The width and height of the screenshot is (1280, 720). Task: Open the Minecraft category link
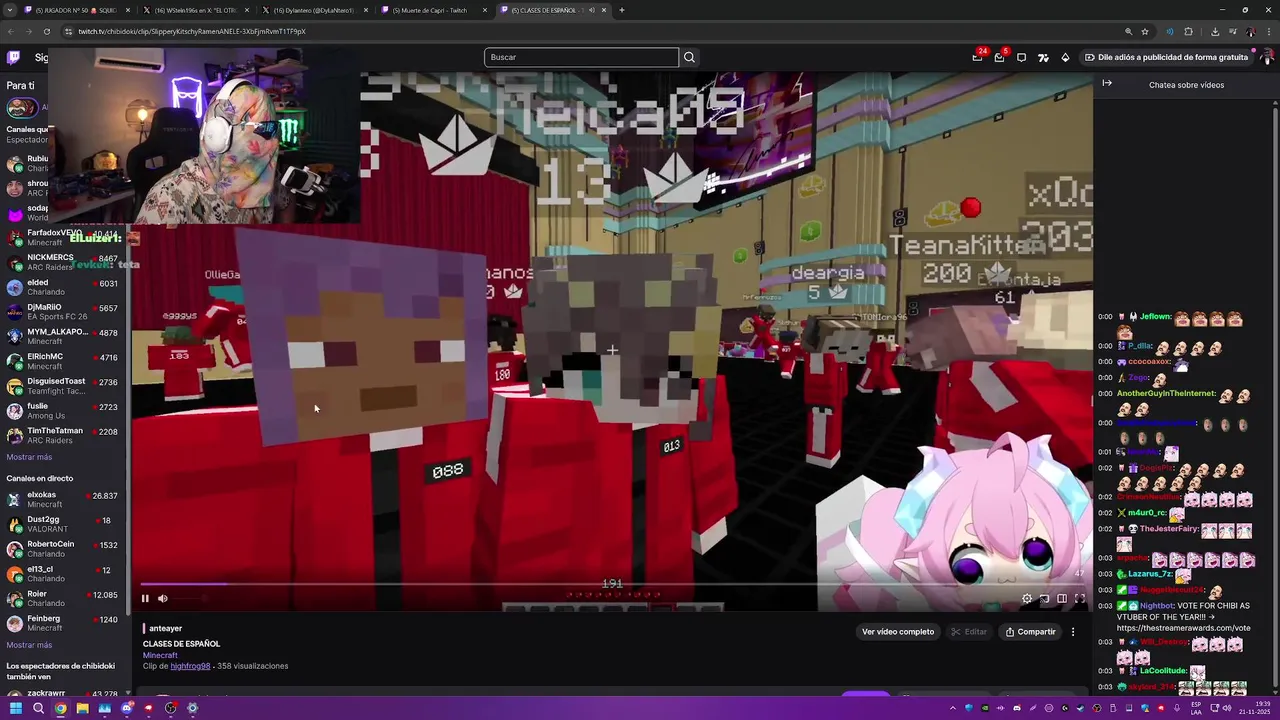coord(160,655)
